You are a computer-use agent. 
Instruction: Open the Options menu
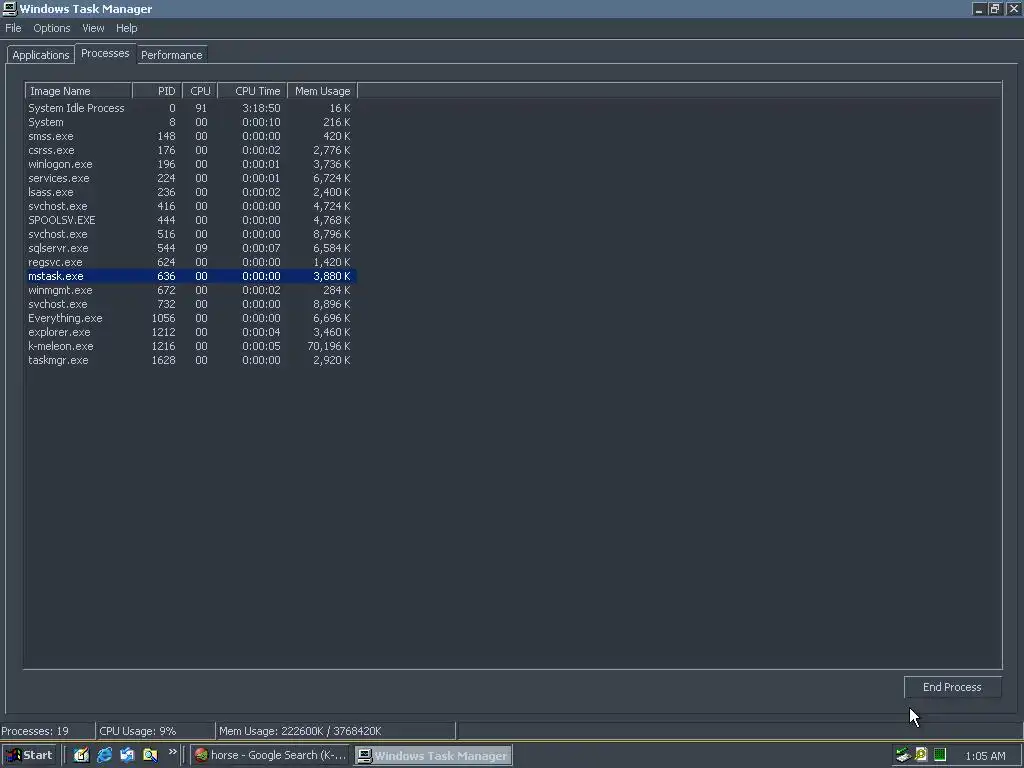(52, 28)
